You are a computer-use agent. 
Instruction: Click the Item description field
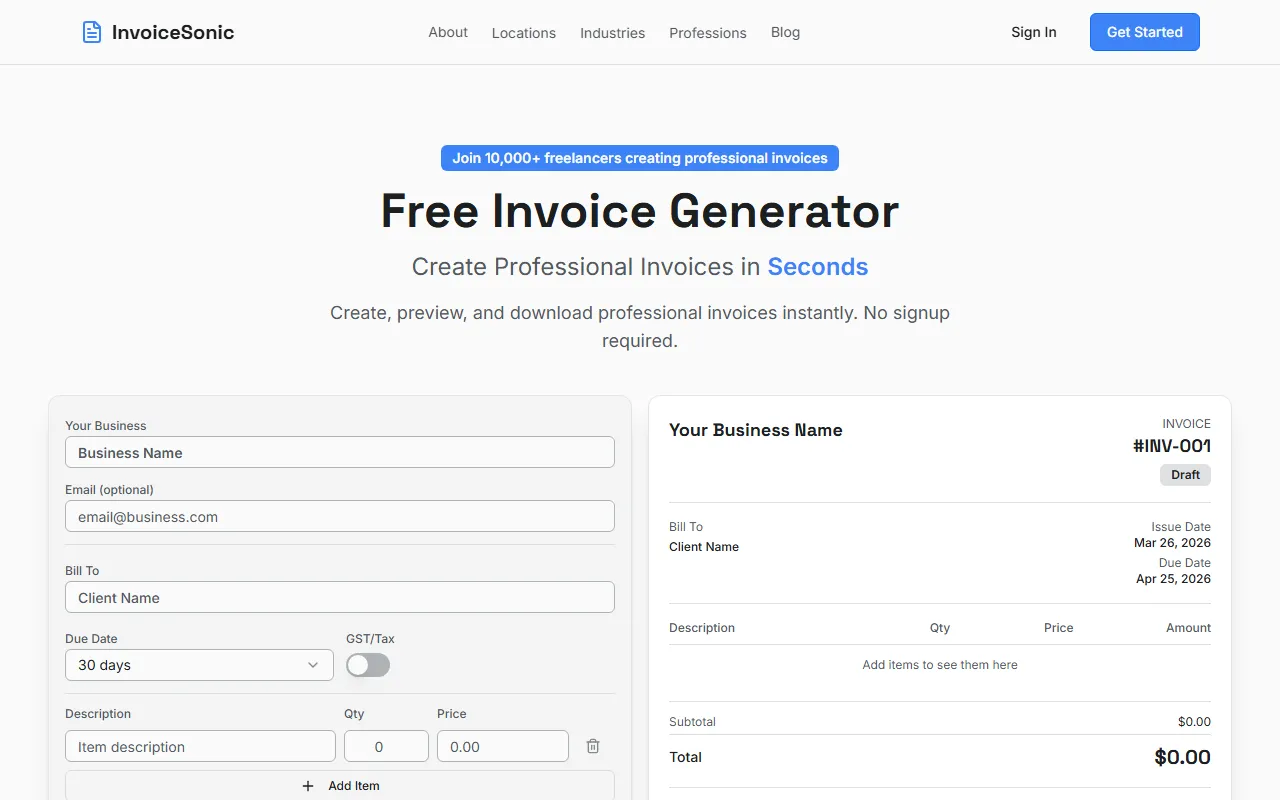click(x=200, y=746)
